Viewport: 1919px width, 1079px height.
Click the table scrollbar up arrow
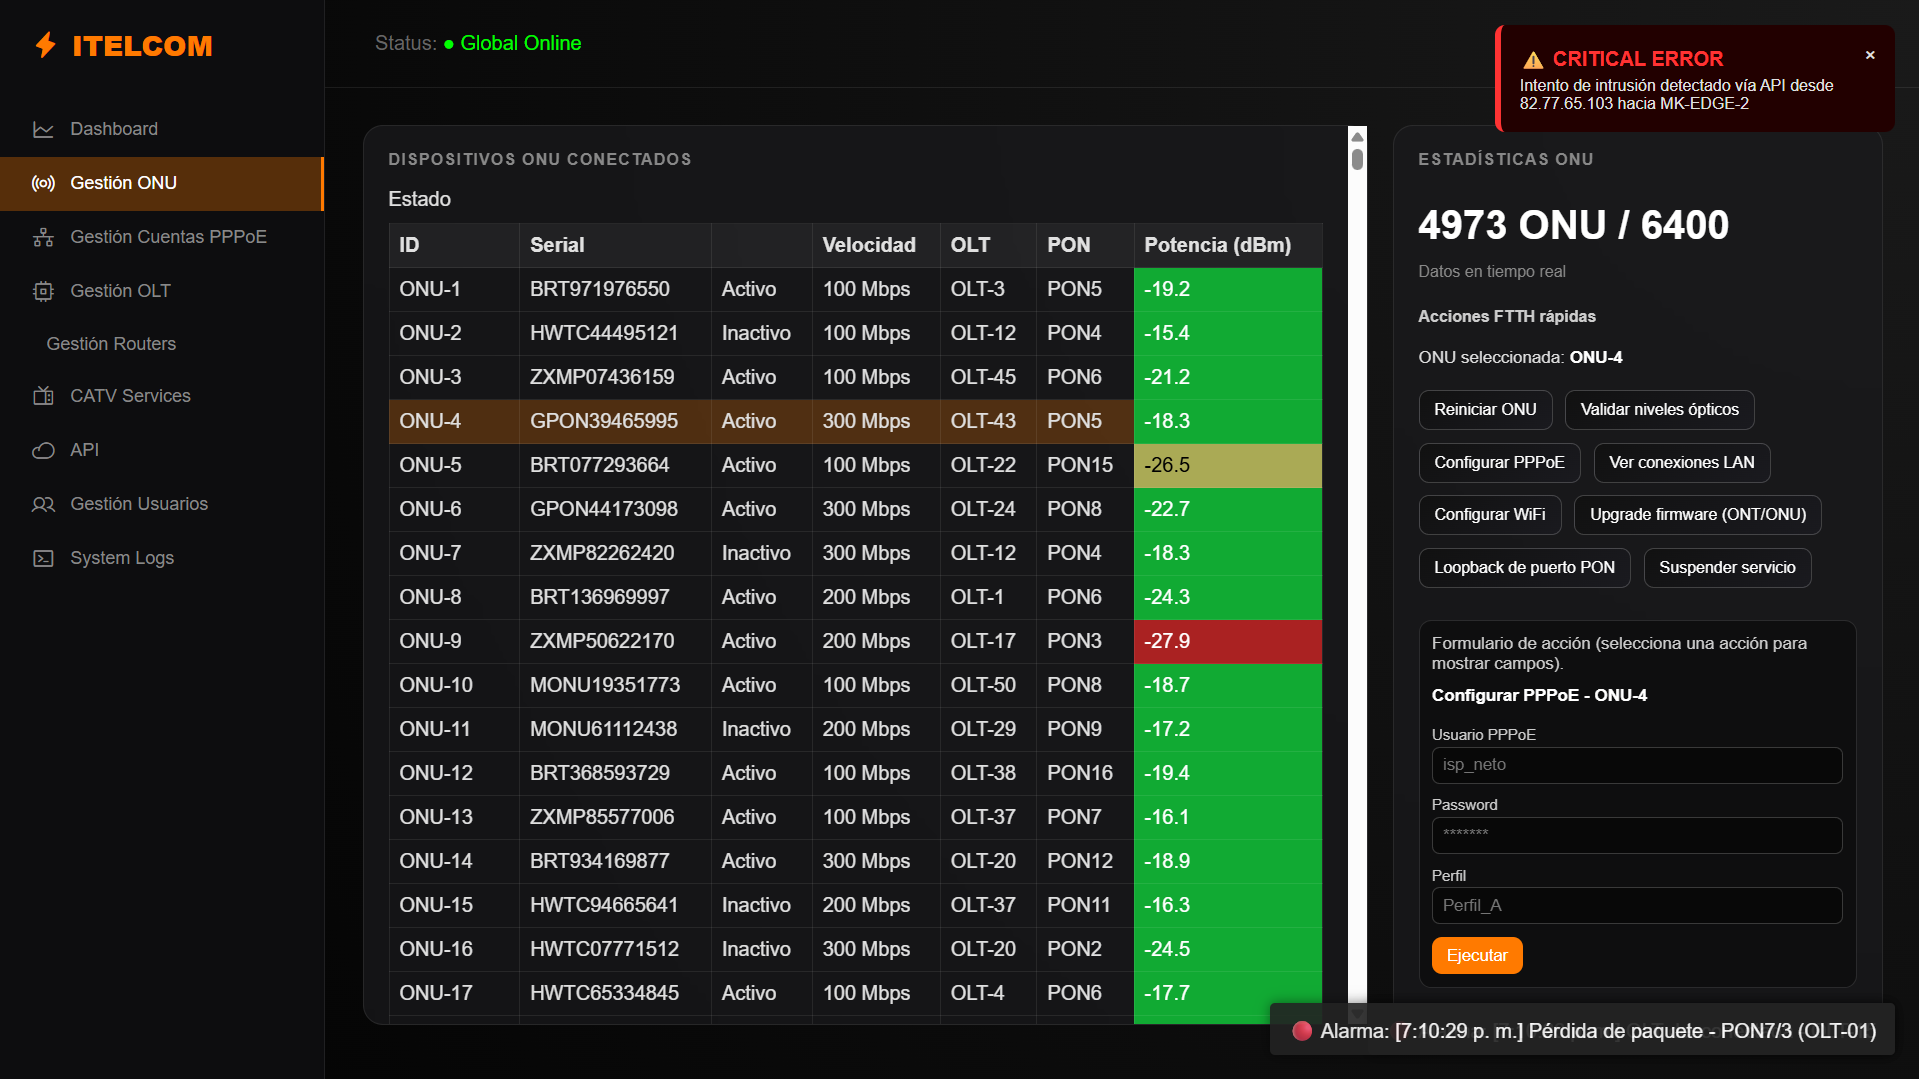point(1357,136)
